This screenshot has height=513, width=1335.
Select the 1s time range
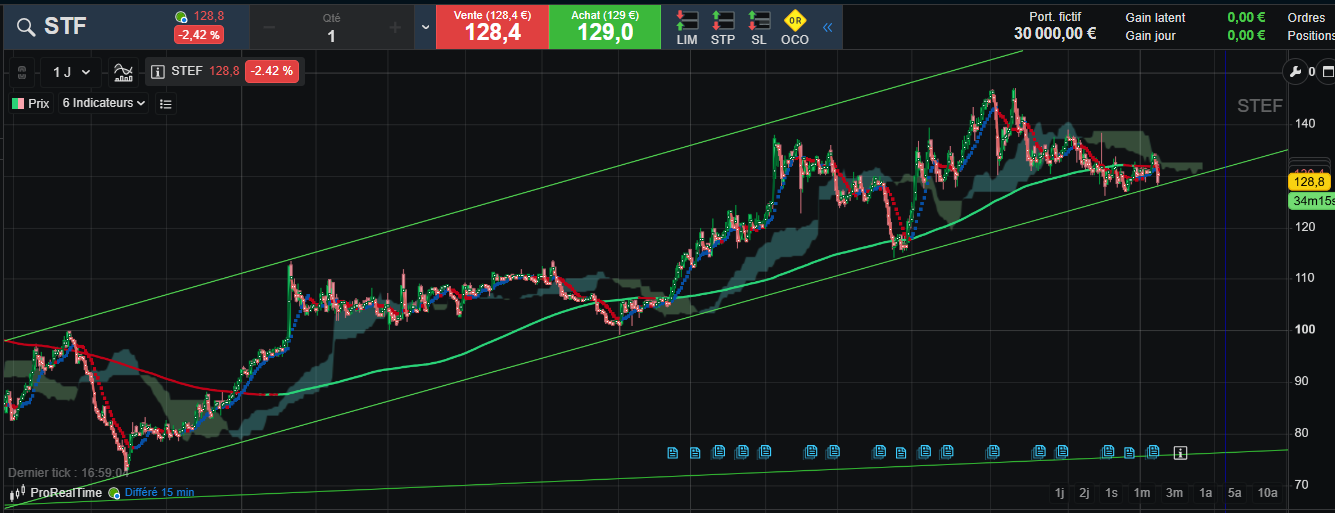[1112, 493]
